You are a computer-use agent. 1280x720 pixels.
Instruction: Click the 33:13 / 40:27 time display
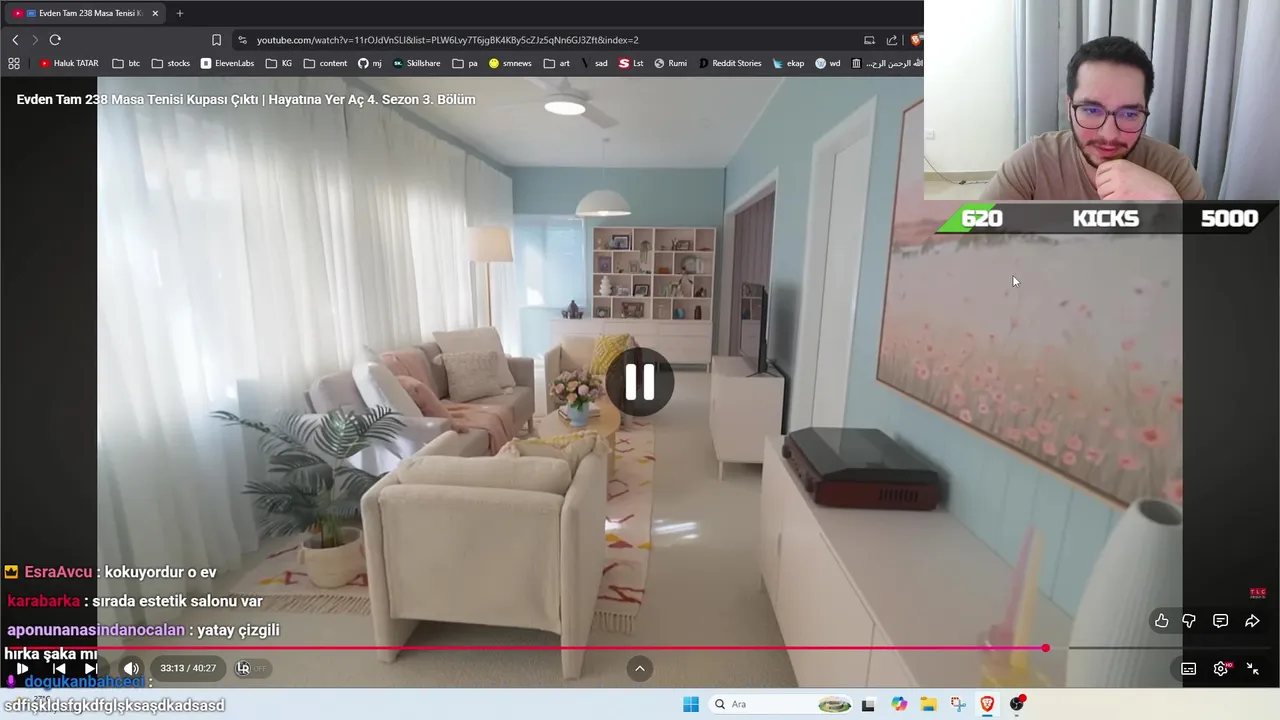pos(188,668)
